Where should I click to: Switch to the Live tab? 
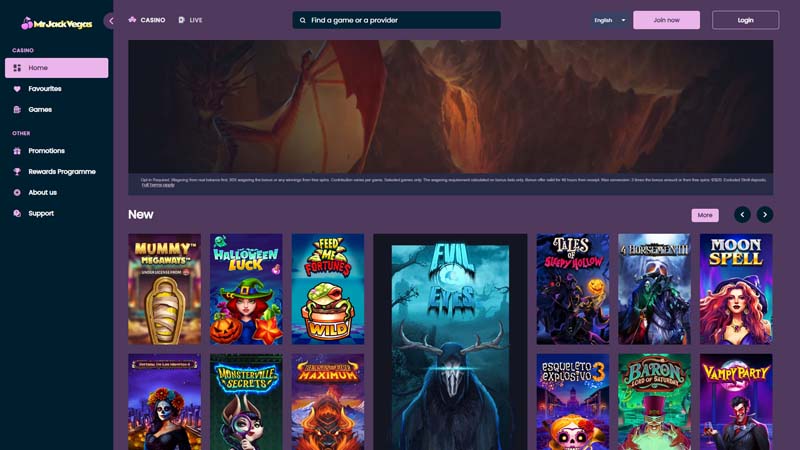(x=190, y=20)
